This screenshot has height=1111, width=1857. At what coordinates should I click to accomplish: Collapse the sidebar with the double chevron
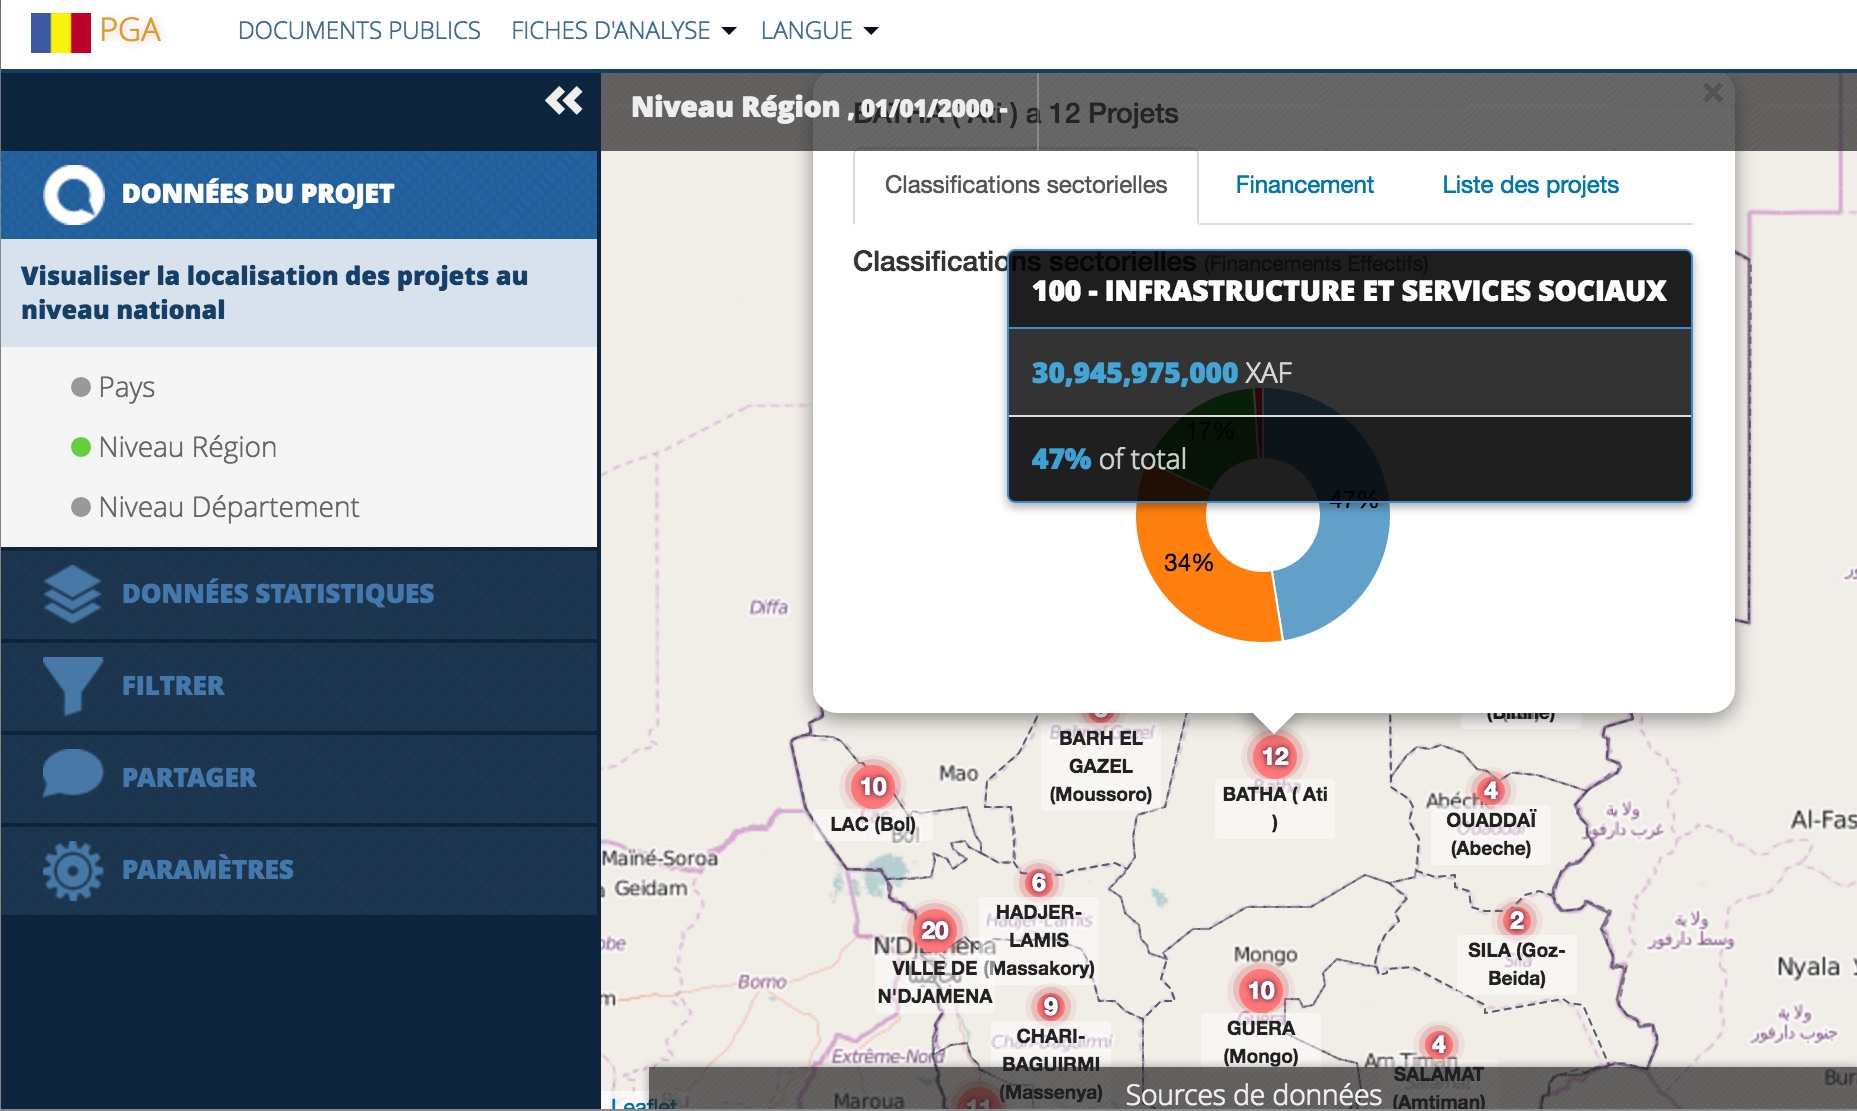tap(565, 101)
